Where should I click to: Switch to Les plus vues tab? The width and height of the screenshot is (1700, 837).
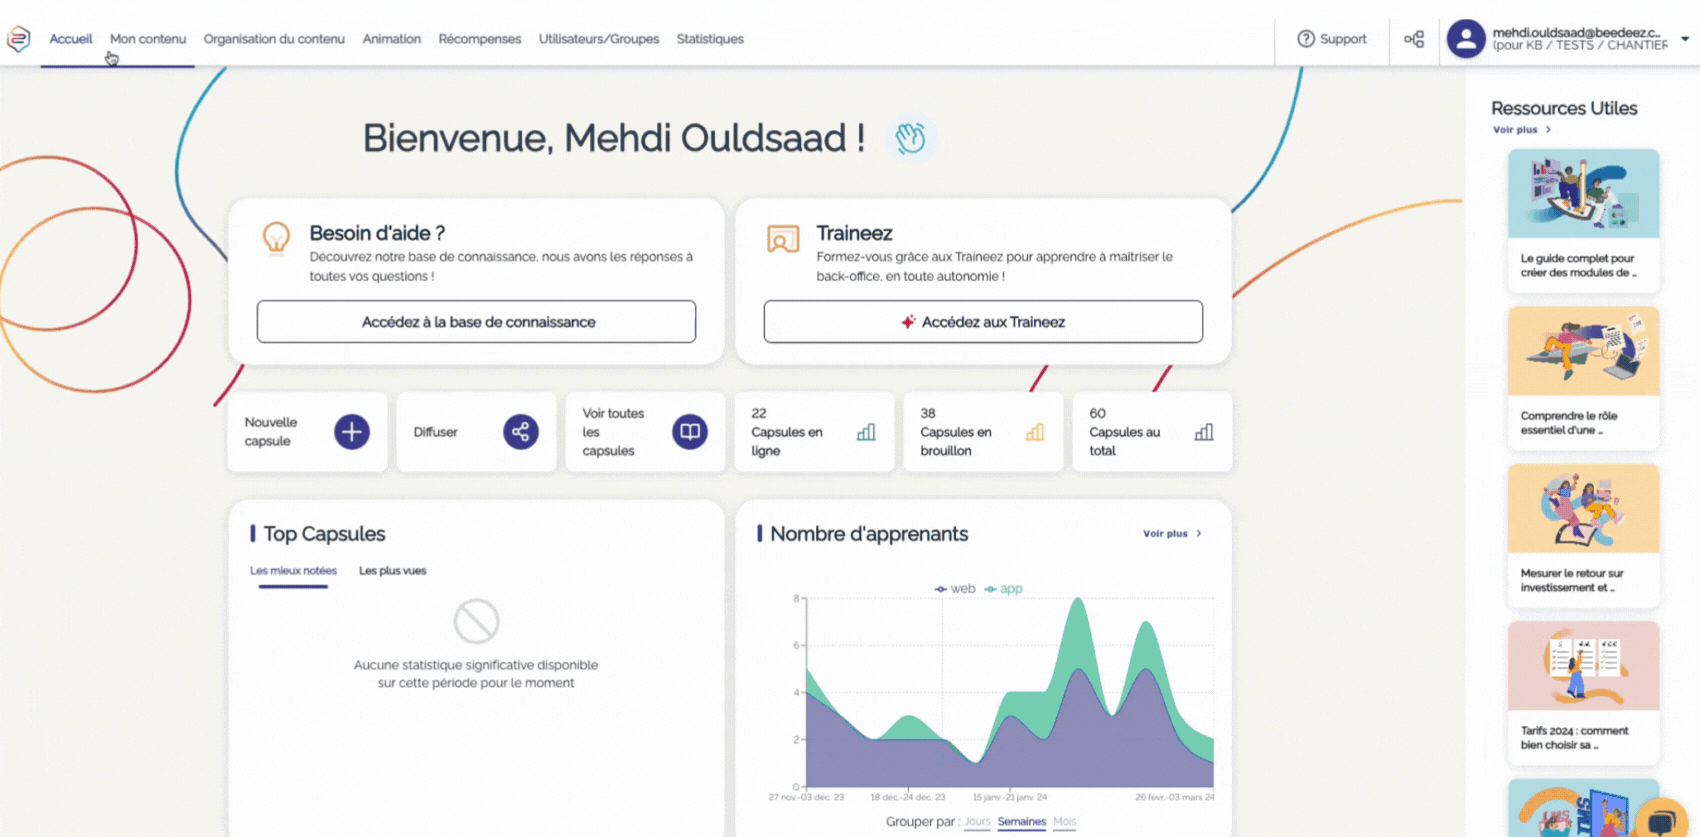(x=392, y=571)
